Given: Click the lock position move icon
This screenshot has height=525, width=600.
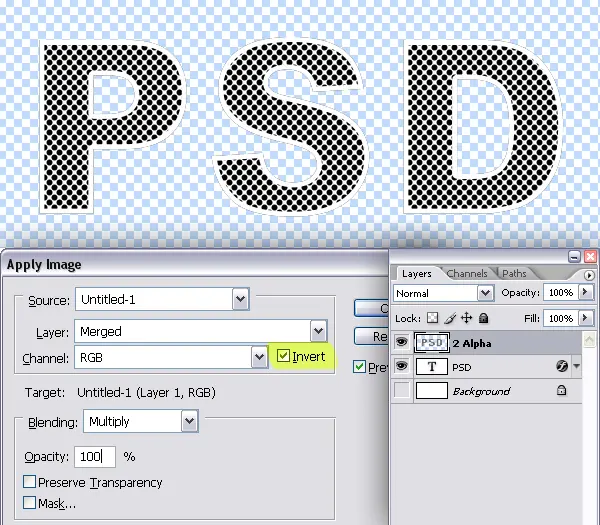Looking at the screenshot, I should tap(466, 318).
